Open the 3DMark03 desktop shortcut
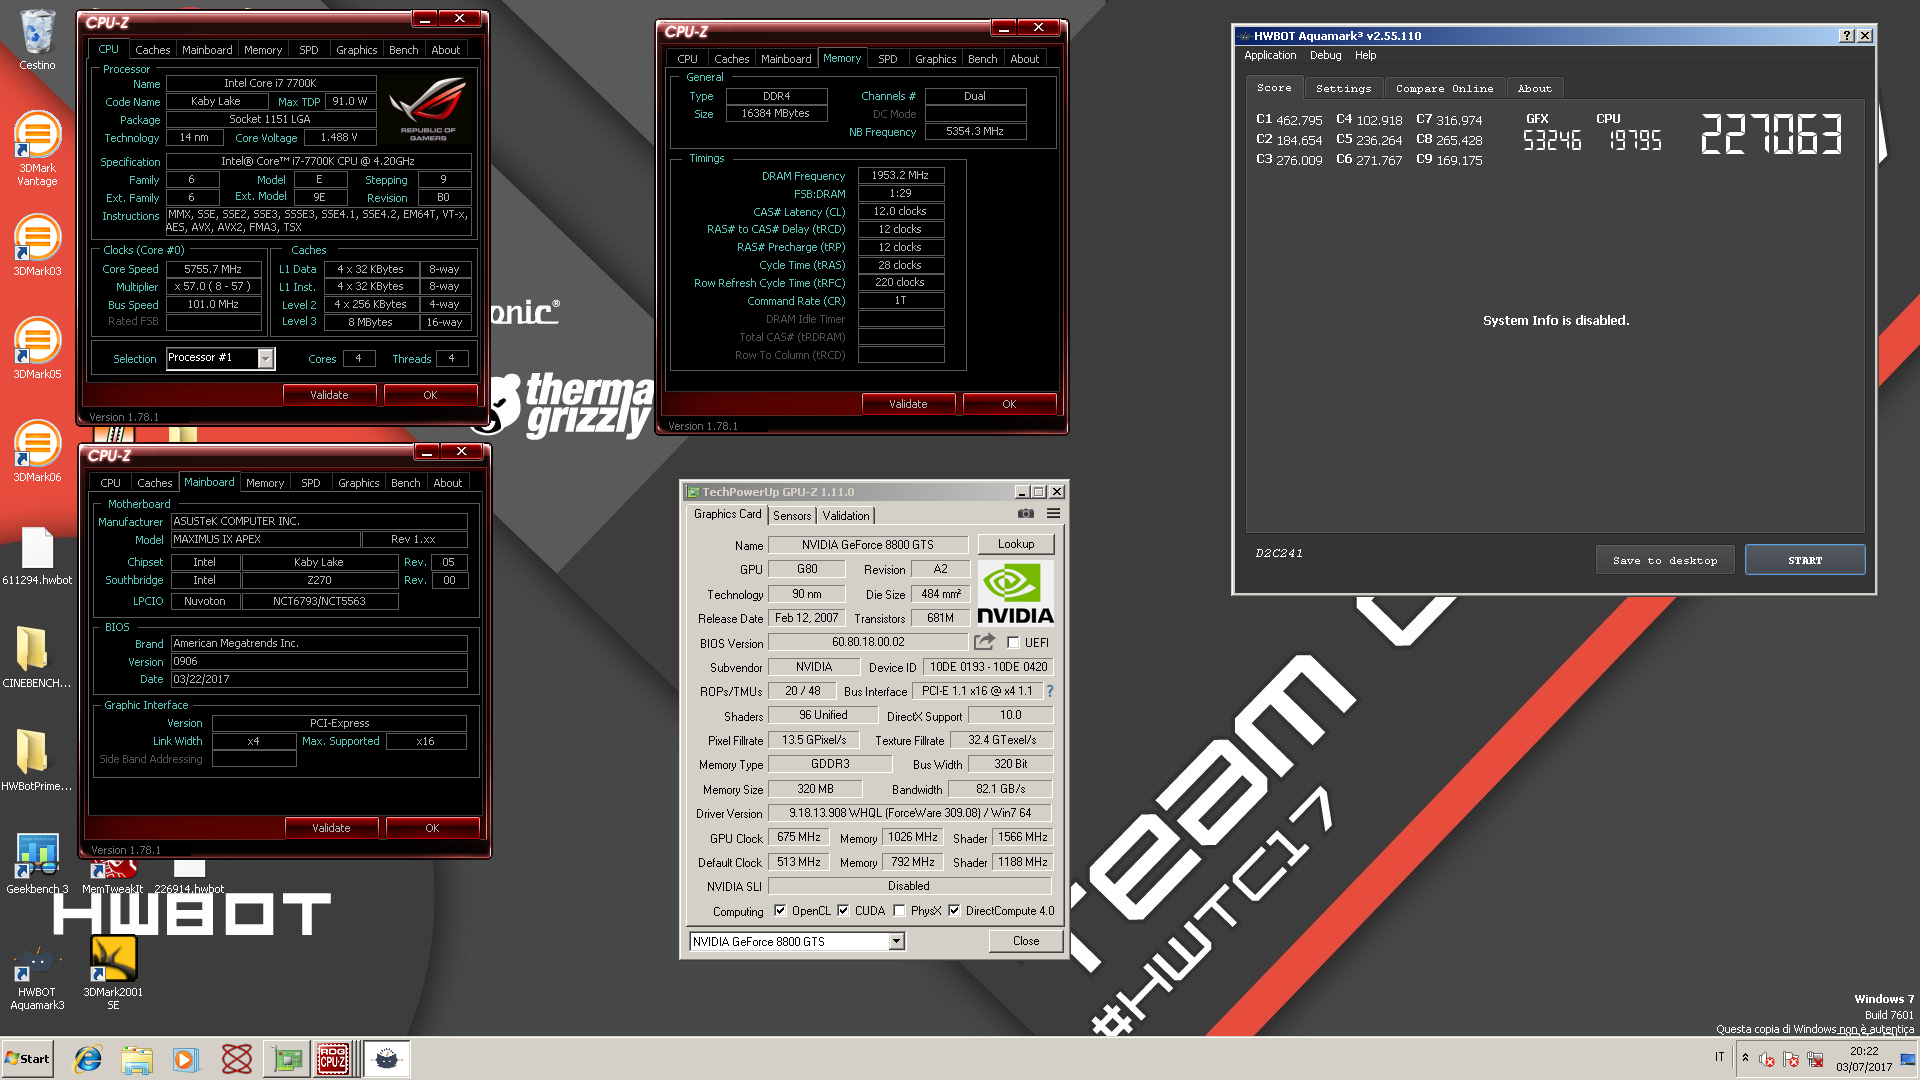Screen dimensions: 1920x1080 (x=37, y=245)
